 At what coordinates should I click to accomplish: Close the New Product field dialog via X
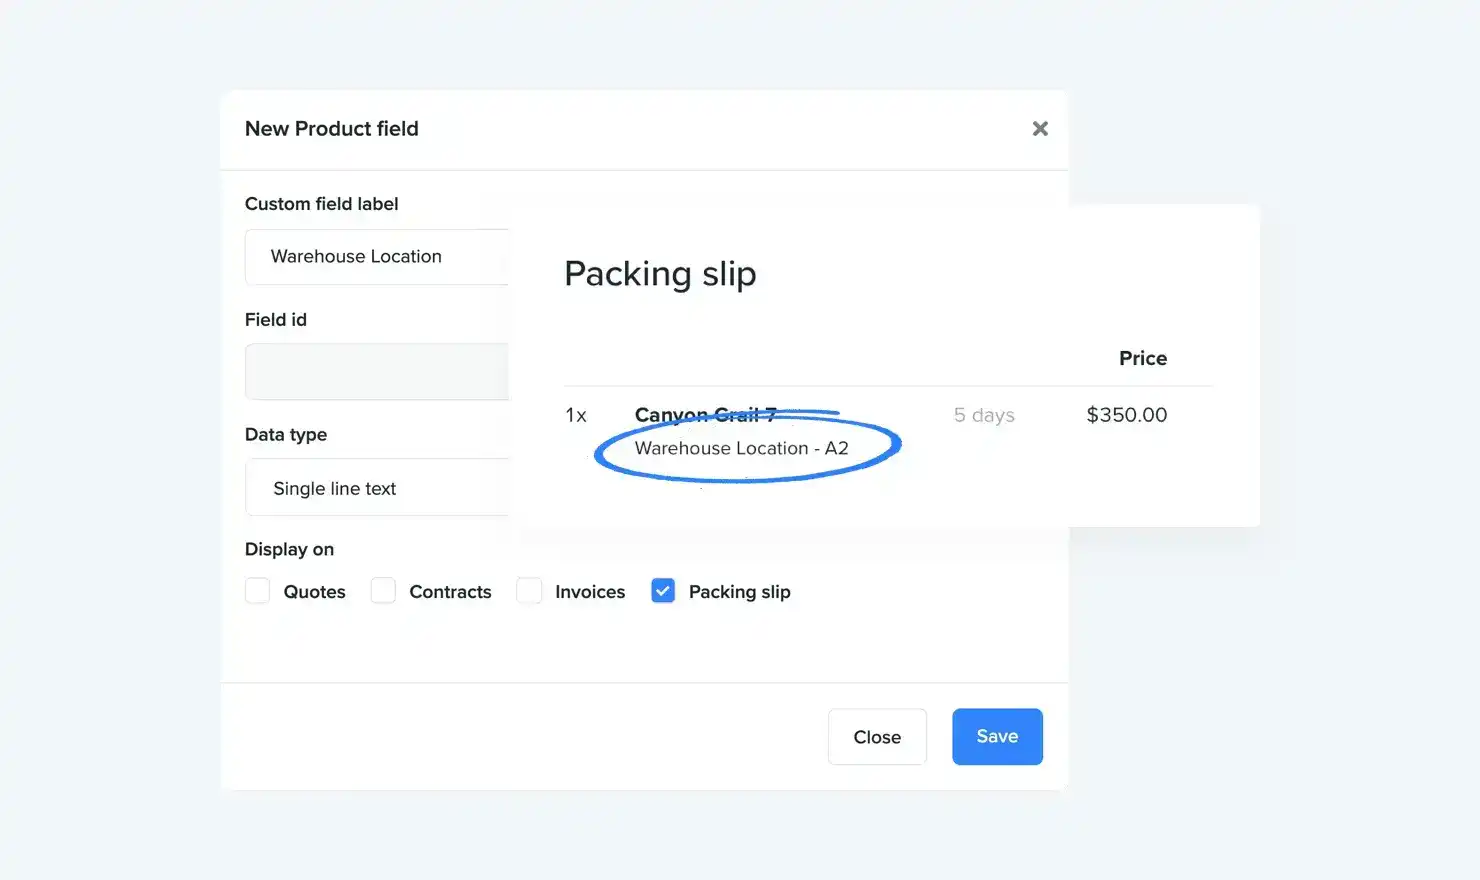(x=1040, y=128)
